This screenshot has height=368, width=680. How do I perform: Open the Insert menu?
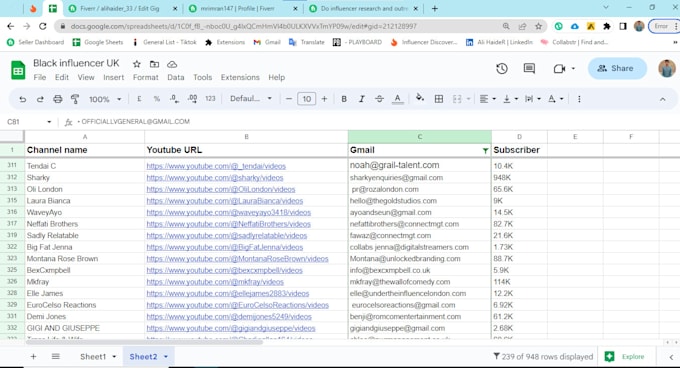point(113,77)
